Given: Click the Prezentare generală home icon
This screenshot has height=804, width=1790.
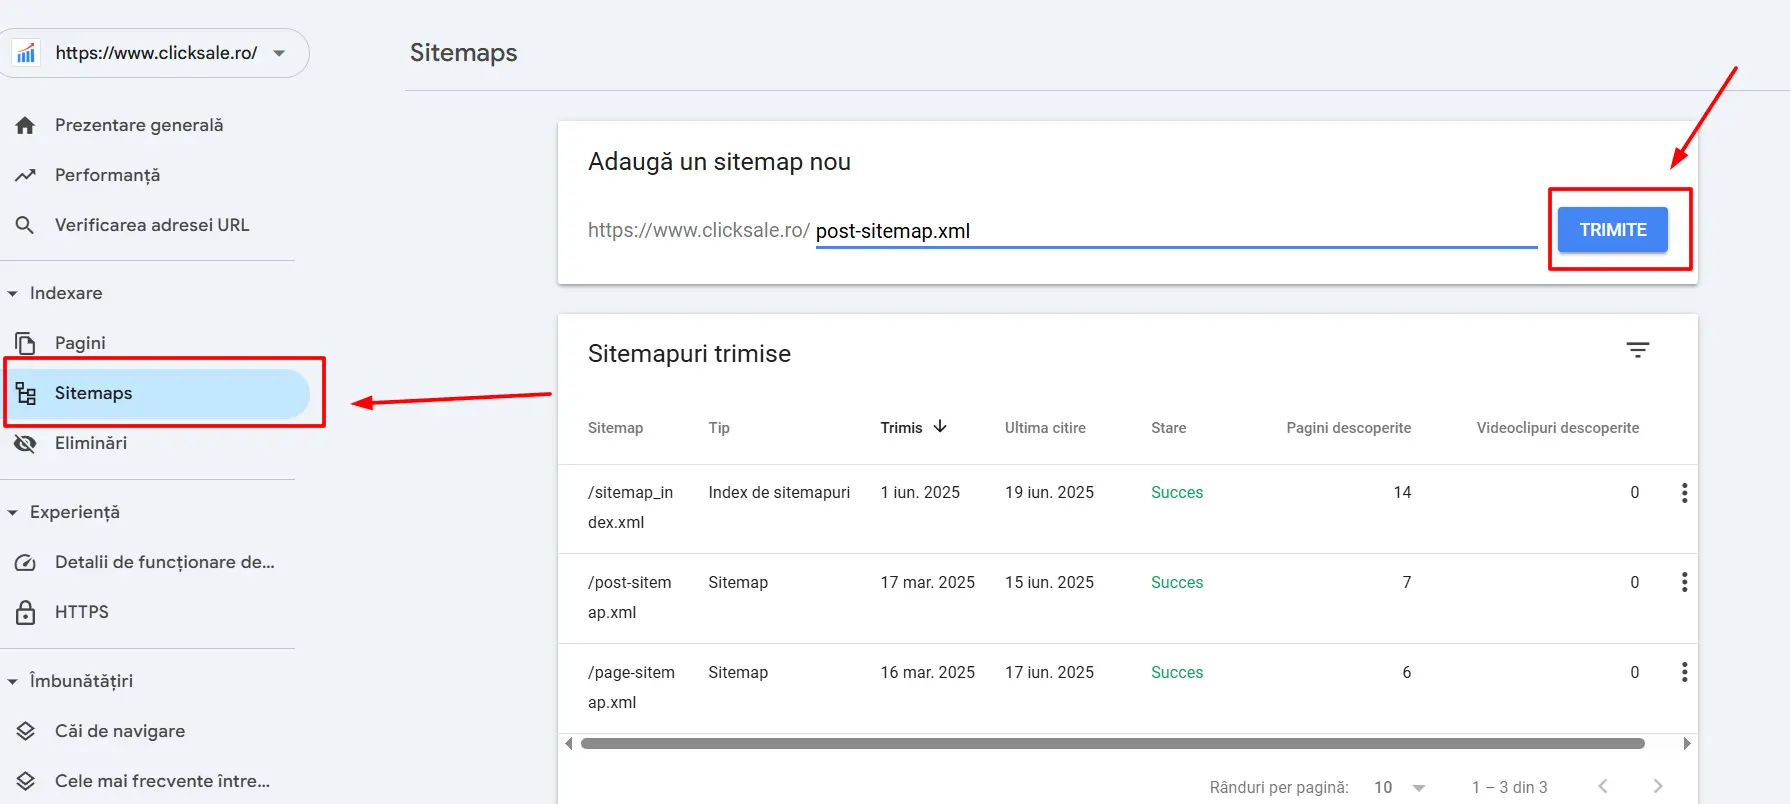Looking at the screenshot, I should tap(25, 125).
